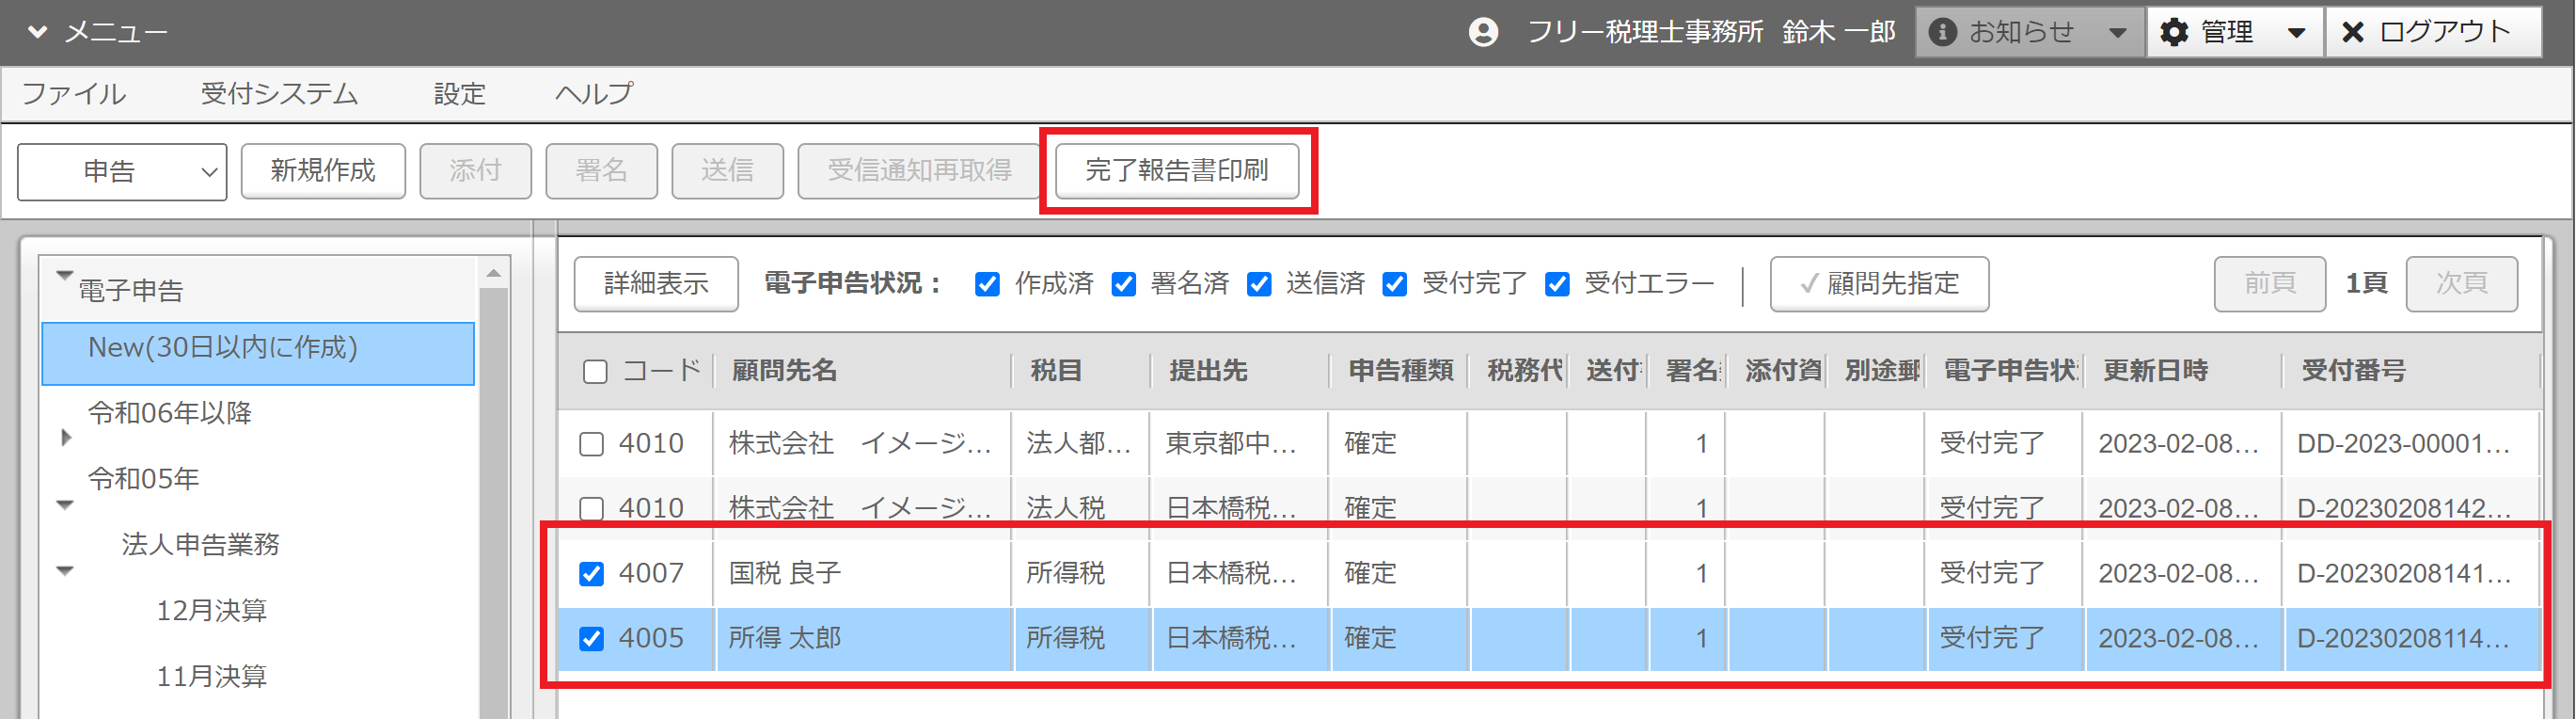2576x719 pixels.
Task: Select 12月決算 in the tree
Action: [x=211, y=610]
